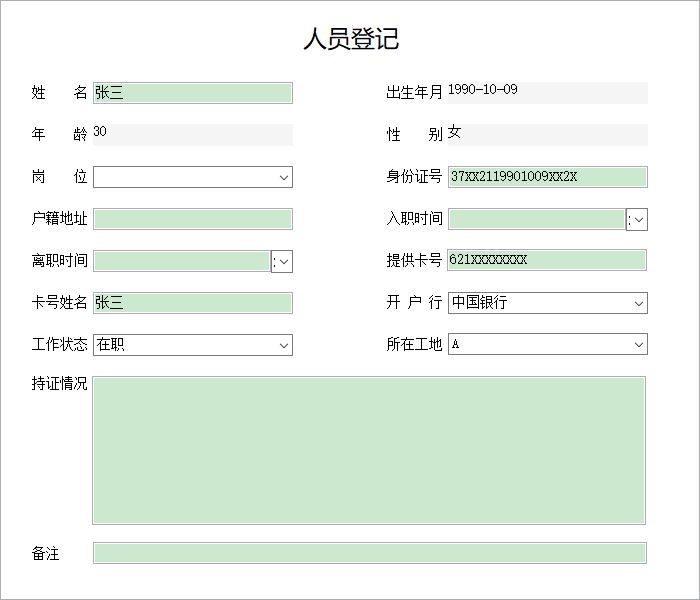Click the 性别 field showing 女
Screen dimensions: 700x600
[x=548, y=135]
